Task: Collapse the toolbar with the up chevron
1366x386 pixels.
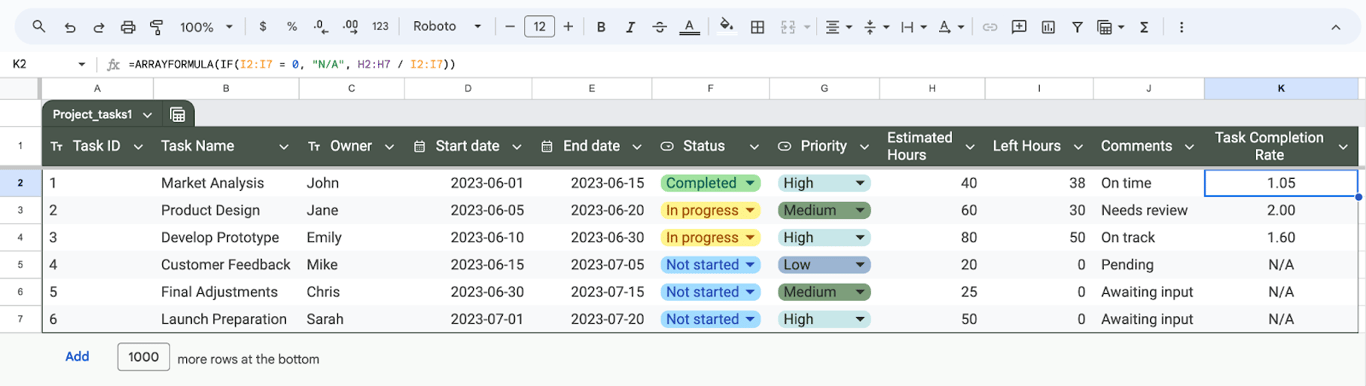Action: (1335, 27)
